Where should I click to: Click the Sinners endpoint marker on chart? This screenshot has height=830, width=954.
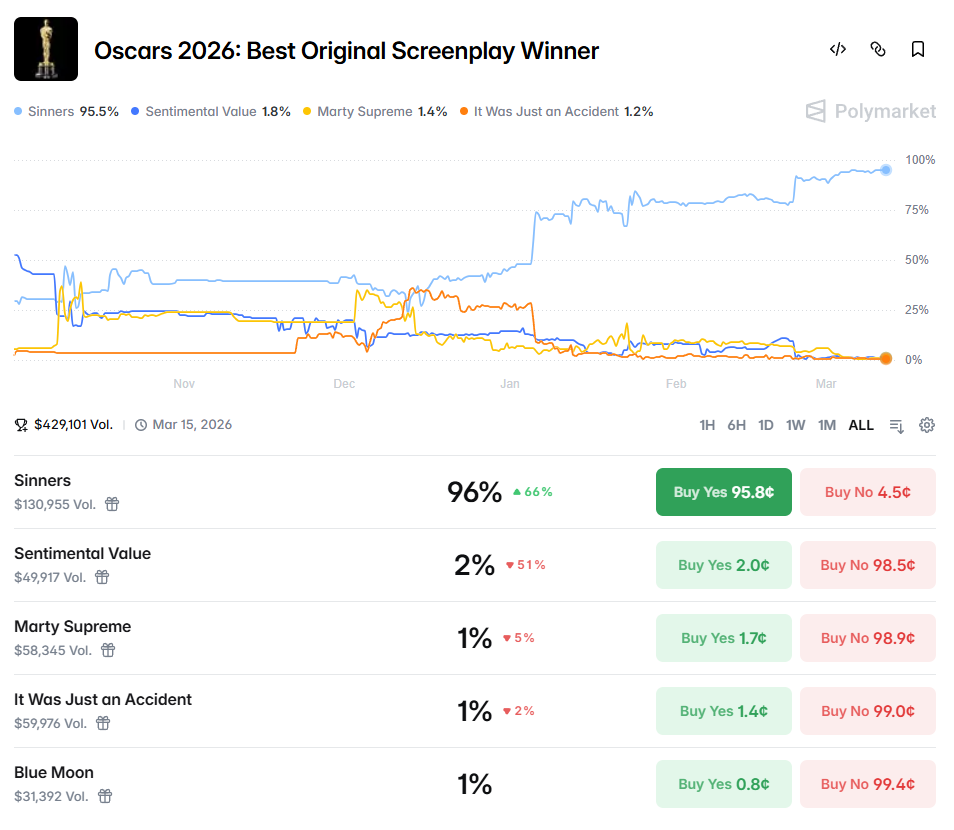(886, 169)
